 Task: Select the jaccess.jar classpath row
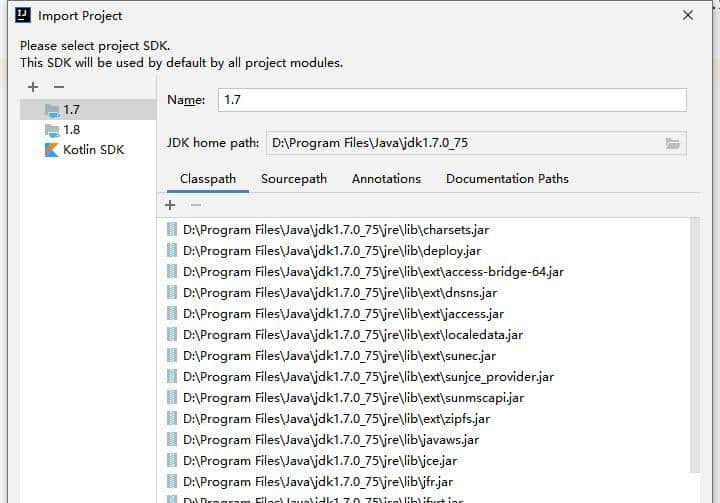(x=425, y=314)
